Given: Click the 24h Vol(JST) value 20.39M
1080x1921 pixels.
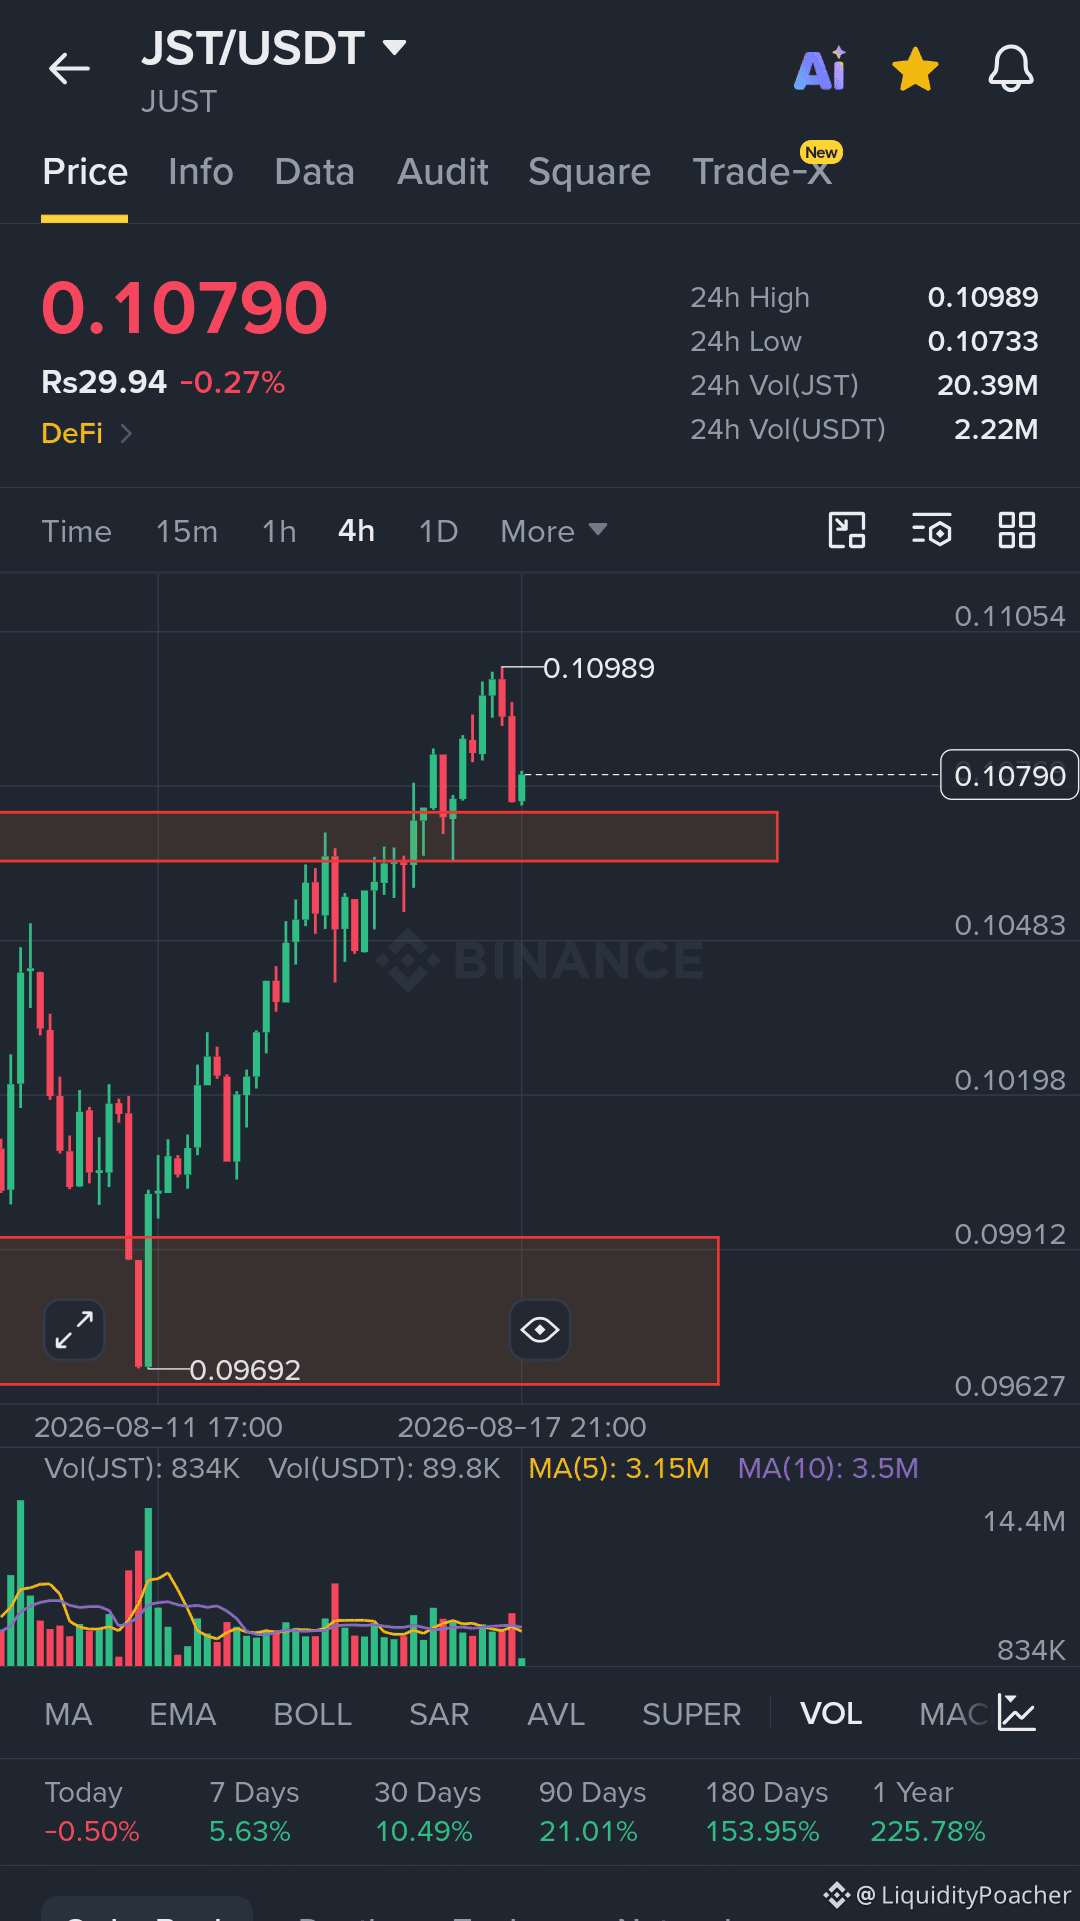Looking at the screenshot, I should coord(987,385).
